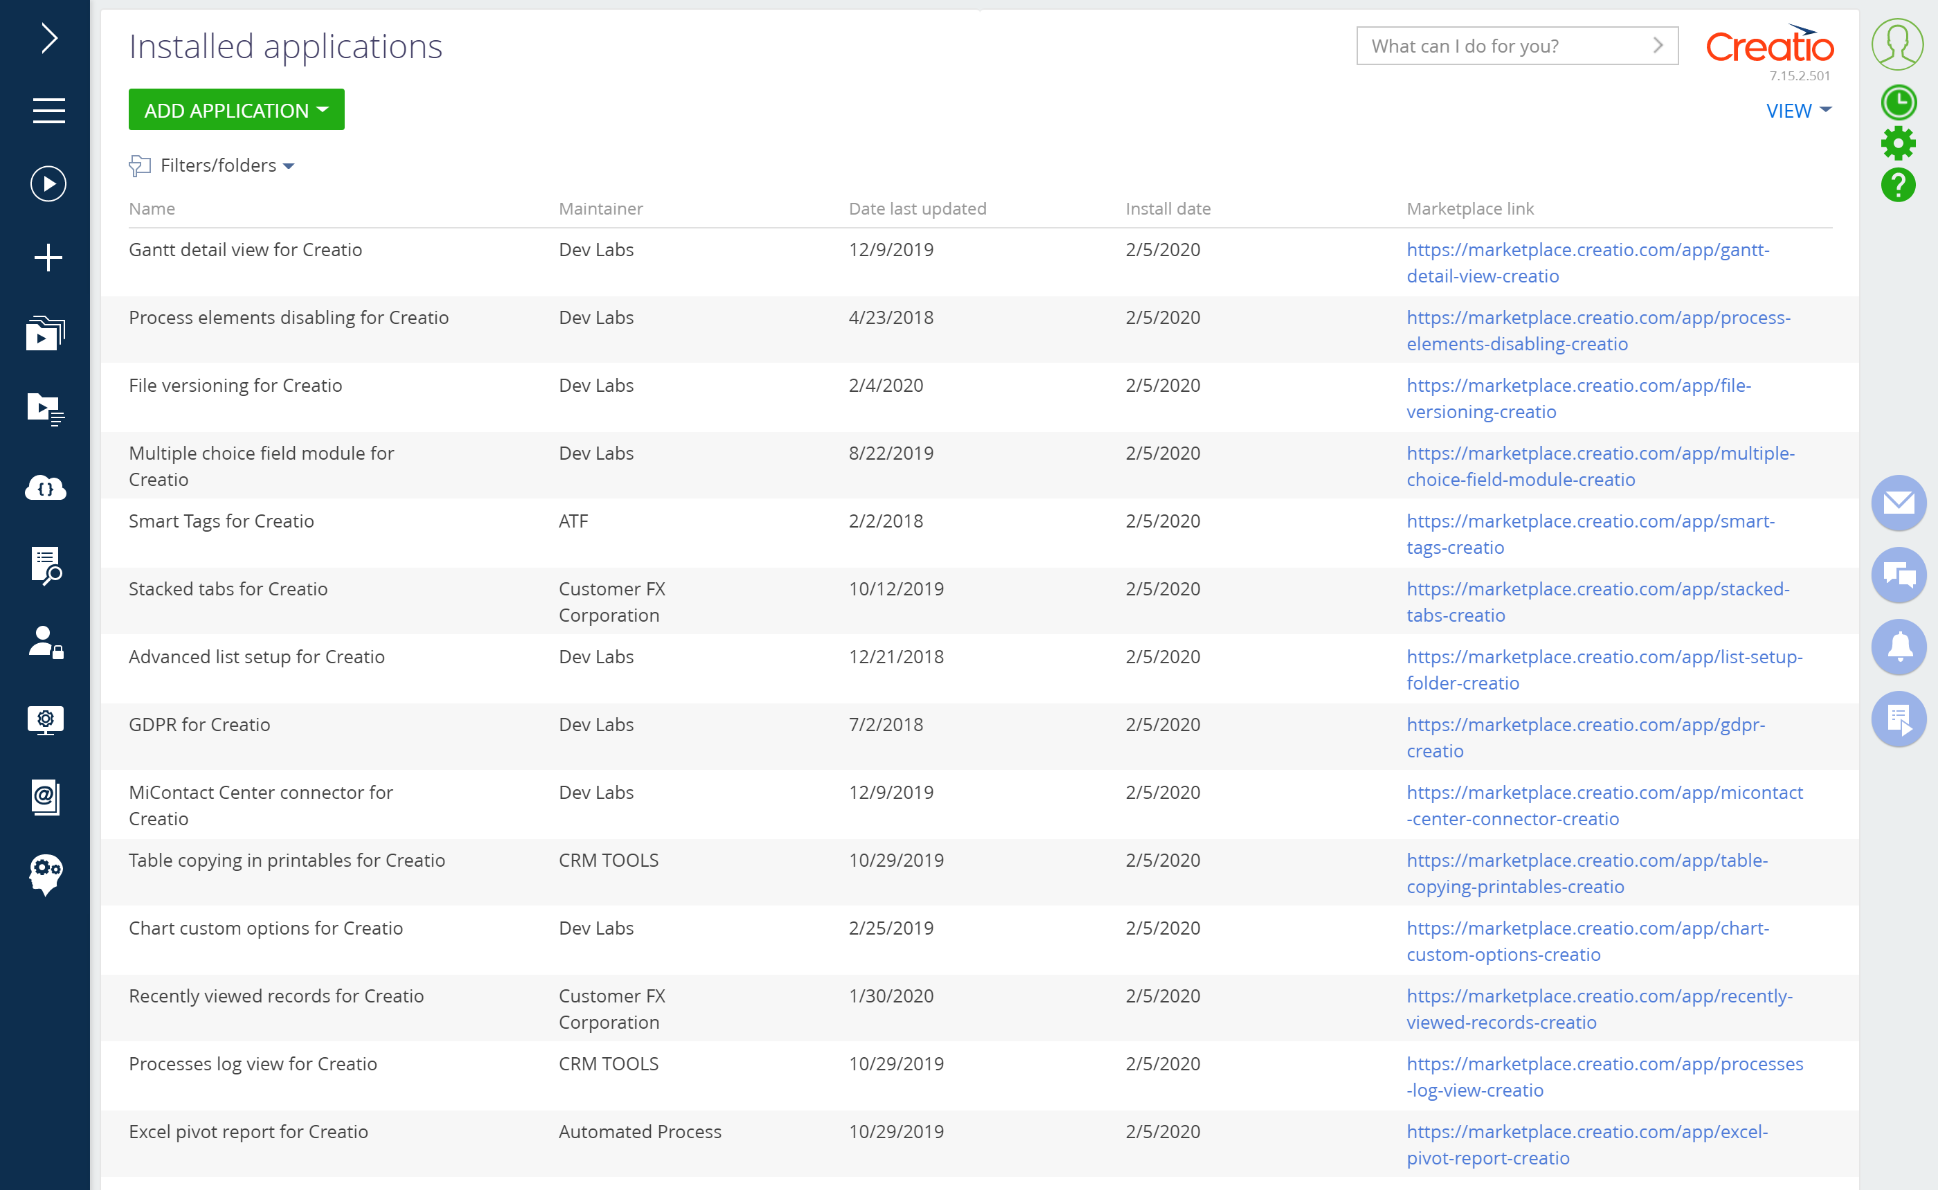Image resolution: width=1938 pixels, height=1190 pixels.
Task: Select Stacked tabs for Creatio row
Action: (x=979, y=602)
